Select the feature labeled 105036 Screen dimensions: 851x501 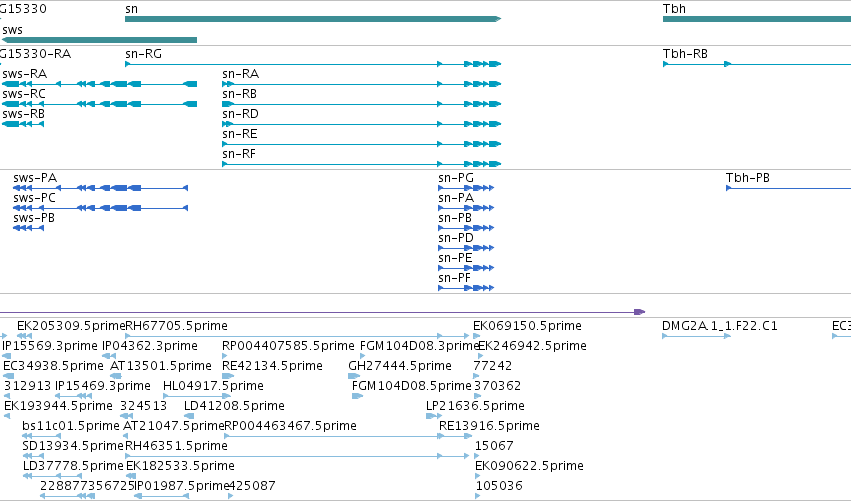pos(499,486)
